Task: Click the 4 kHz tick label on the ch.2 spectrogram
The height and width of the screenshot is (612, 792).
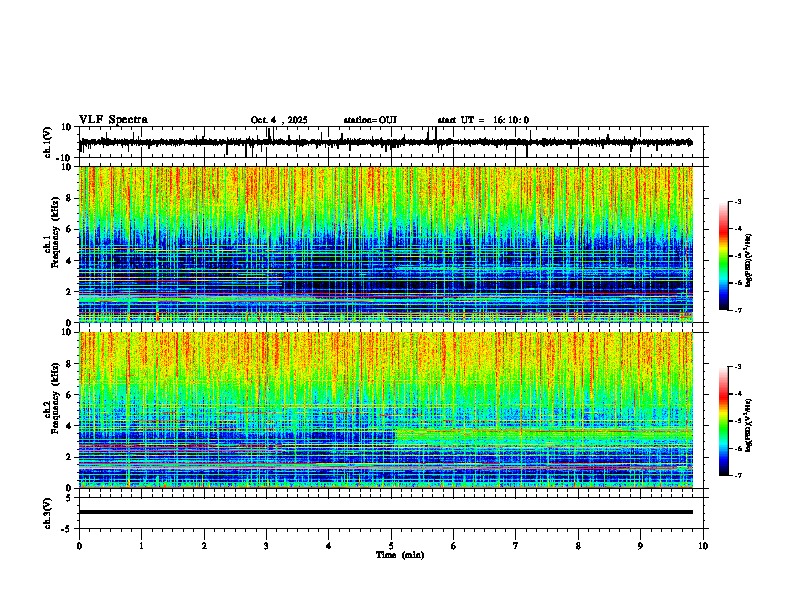Action: point(70,426)
